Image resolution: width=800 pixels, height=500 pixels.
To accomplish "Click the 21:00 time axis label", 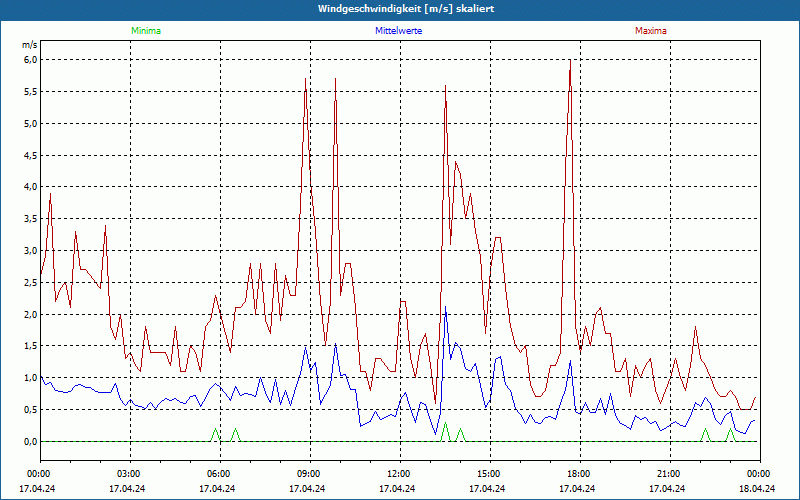I will tap(669, 473).
